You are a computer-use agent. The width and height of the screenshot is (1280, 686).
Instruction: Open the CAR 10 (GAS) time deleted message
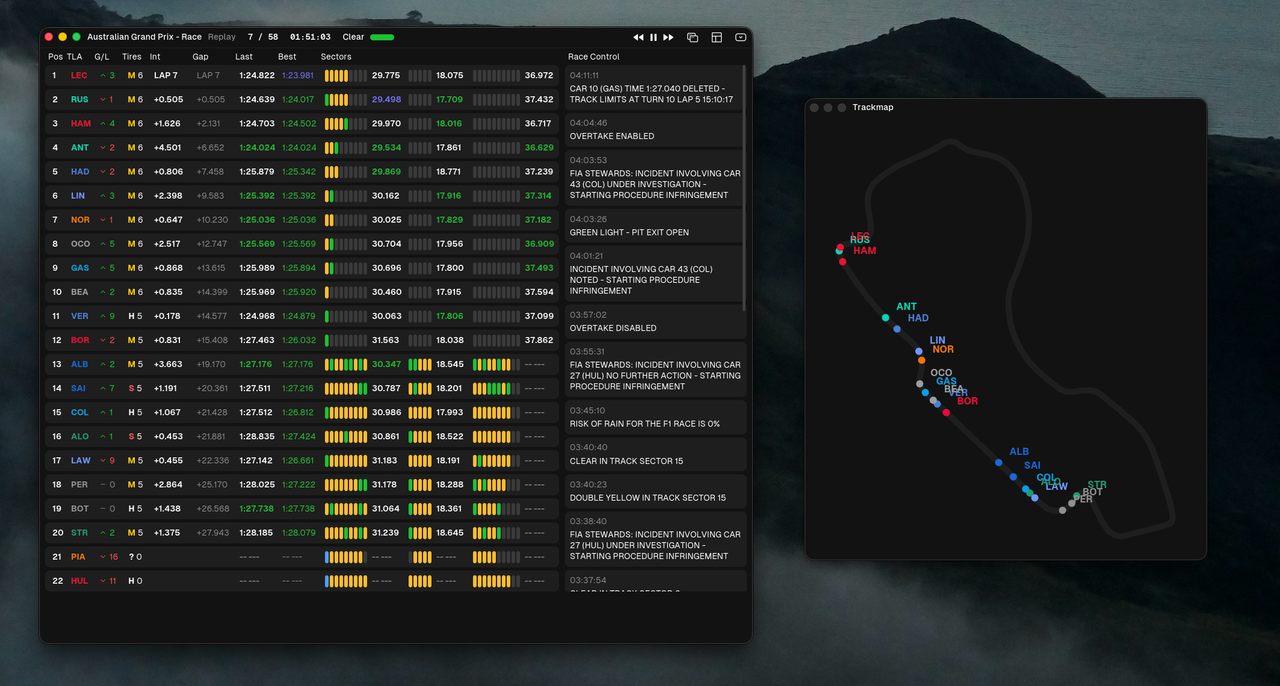[655, 87]
